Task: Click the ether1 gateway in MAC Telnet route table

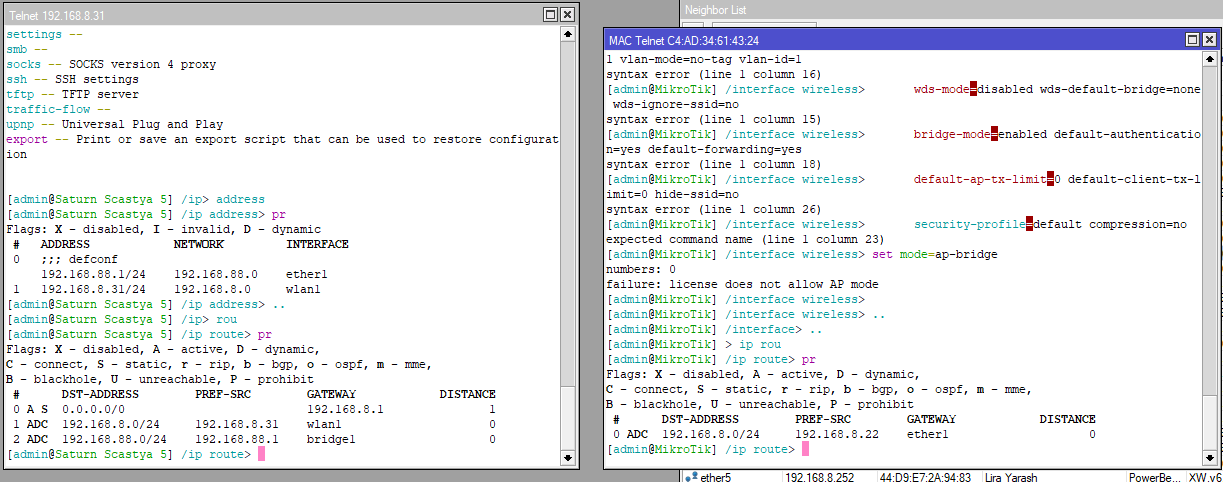Action: pos(928,434)
